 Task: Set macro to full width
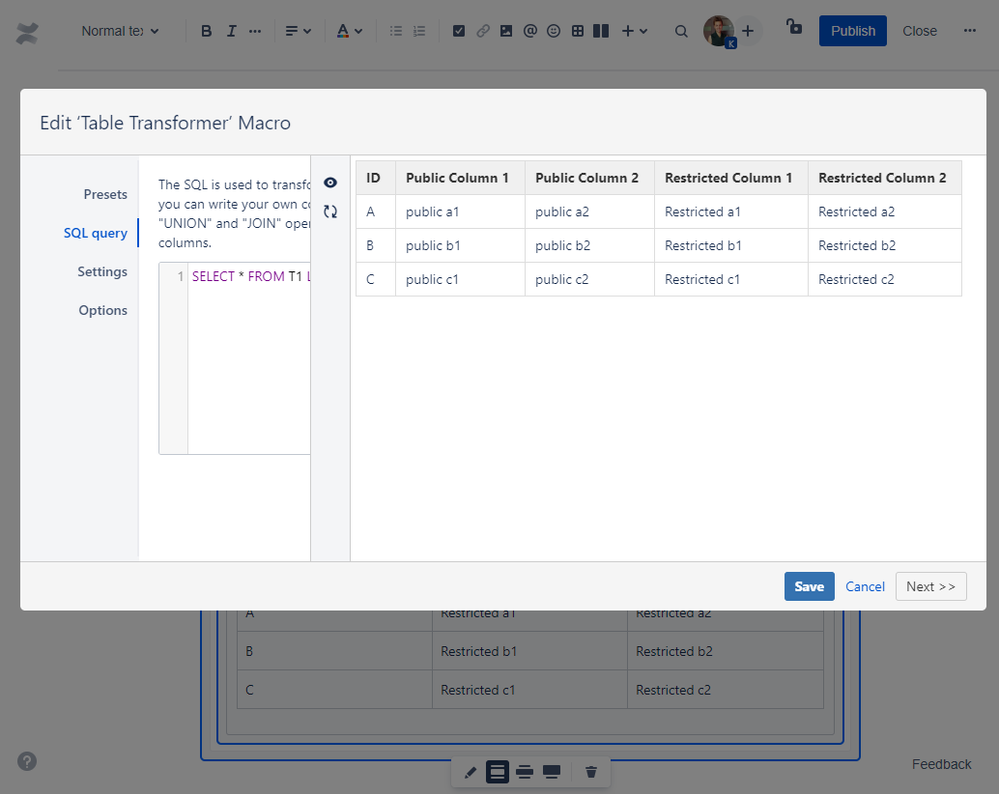551,772
